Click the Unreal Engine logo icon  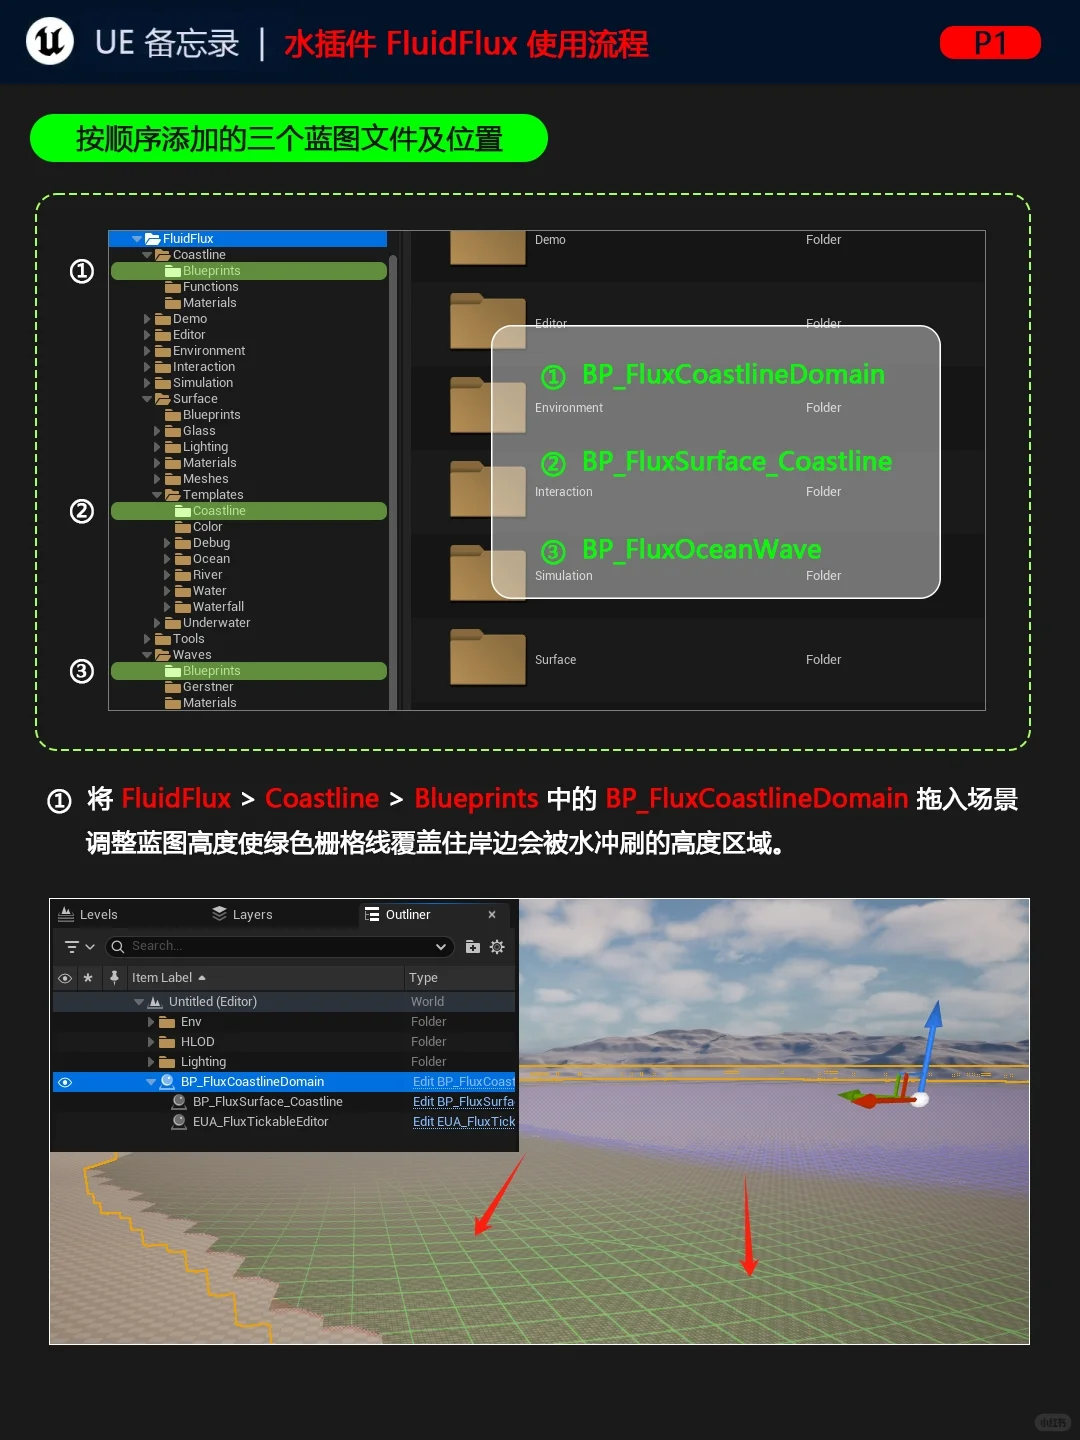pyautogui.click(x=48, y=42)
